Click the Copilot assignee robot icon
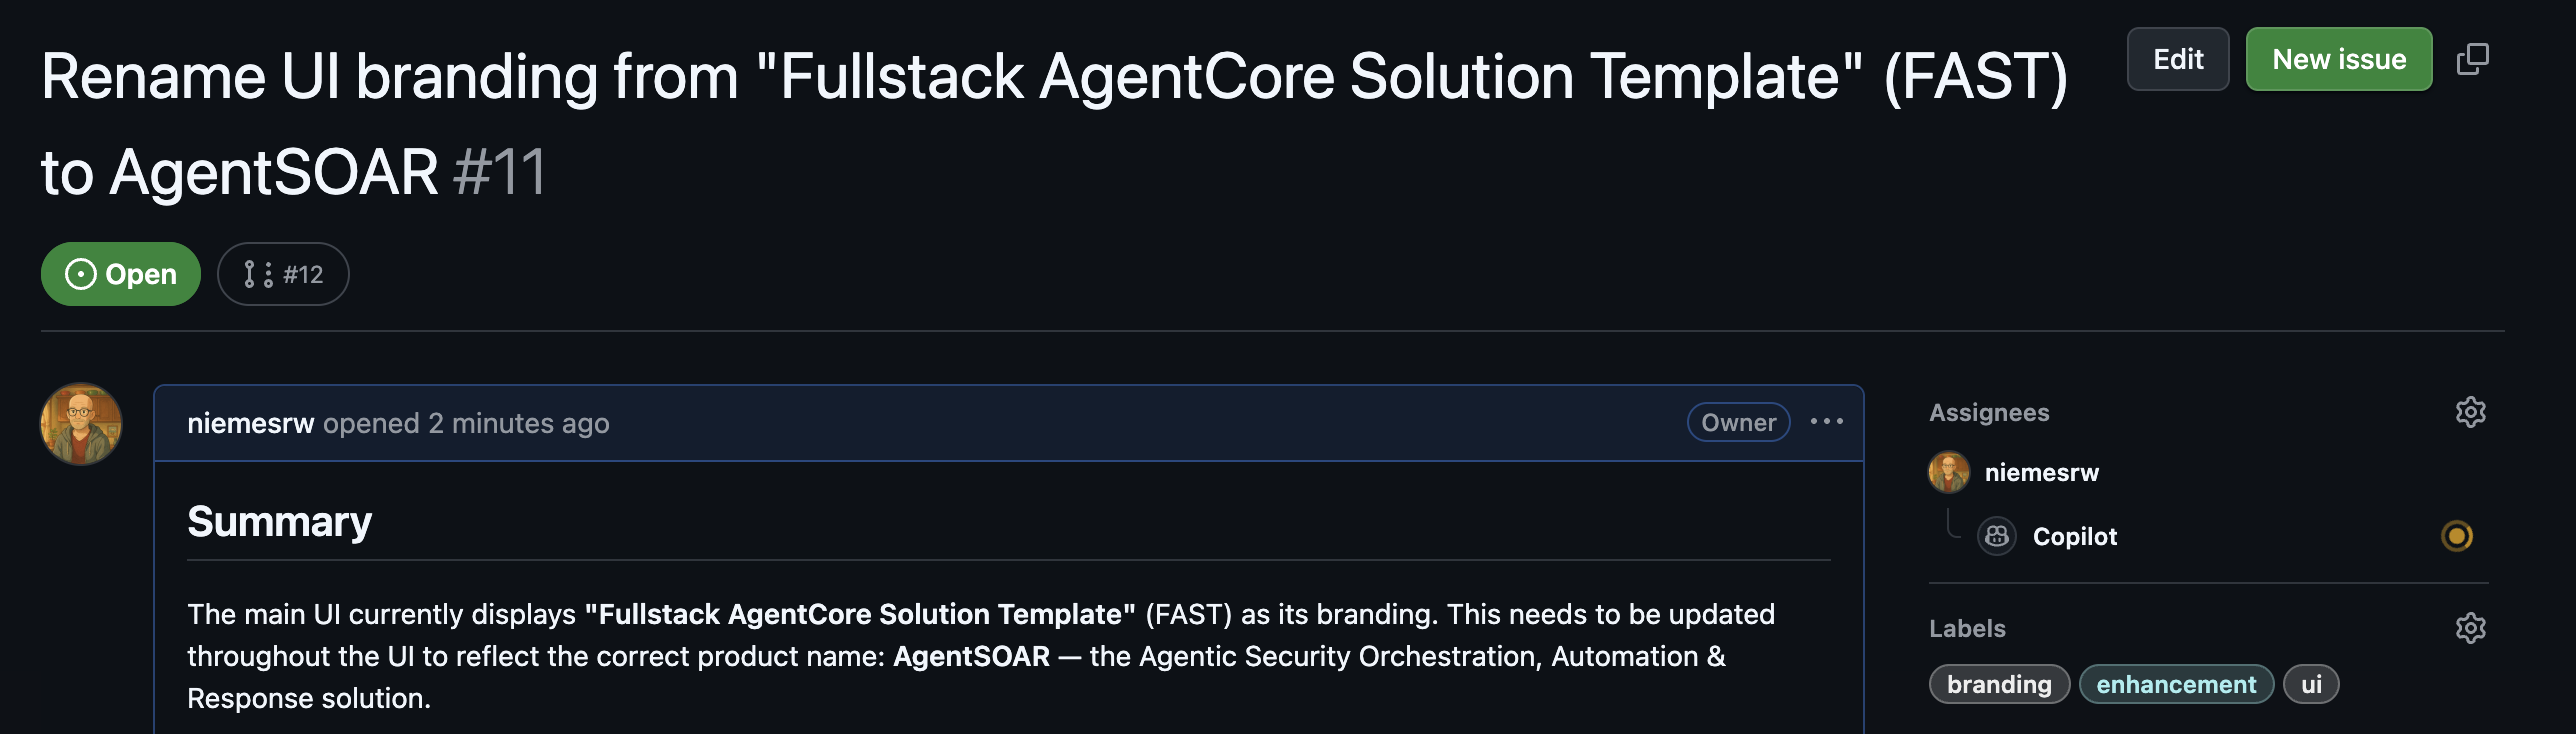Screen dimensions: 2576x734 click(1997, 537)
